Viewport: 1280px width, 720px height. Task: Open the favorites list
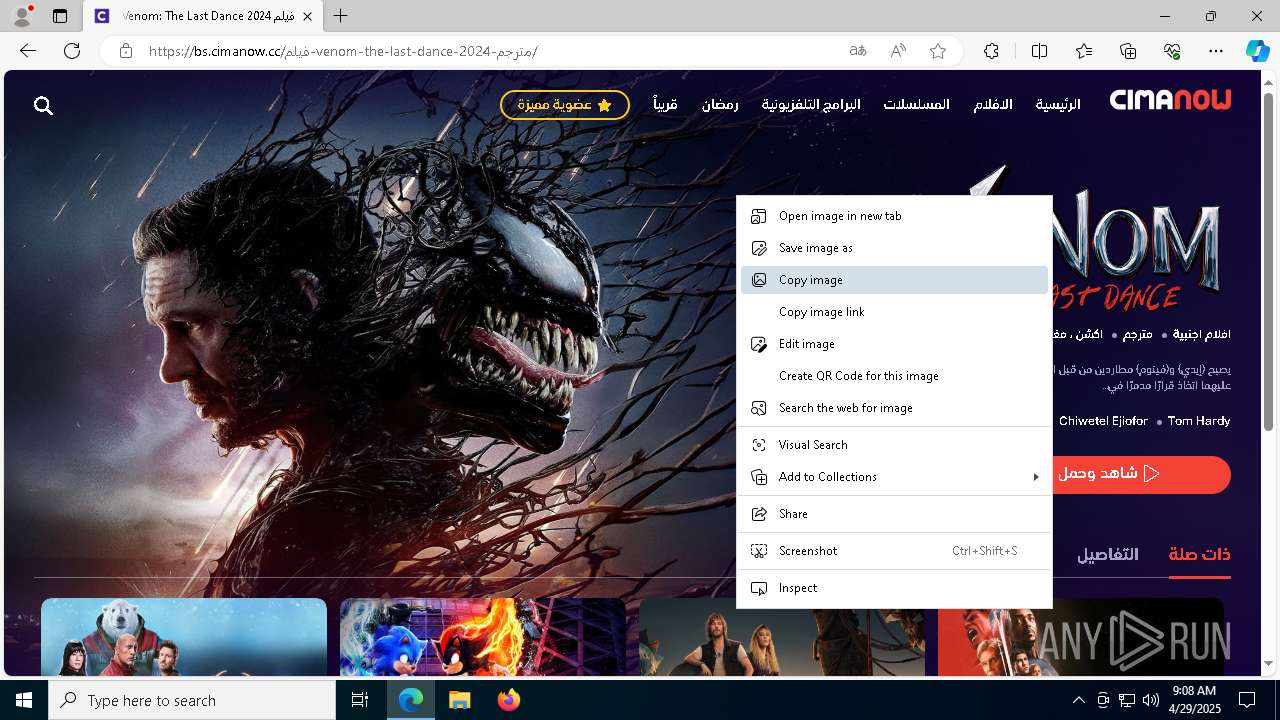[1084, 51]
